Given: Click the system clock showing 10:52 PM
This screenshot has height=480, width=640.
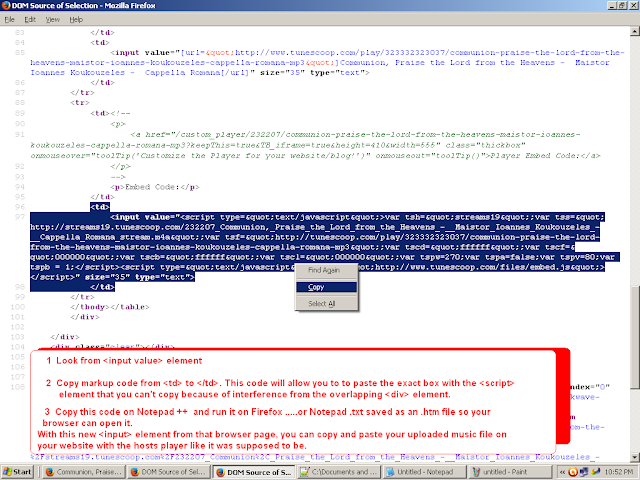Looking at the screenshot, I should click(619, 472).
